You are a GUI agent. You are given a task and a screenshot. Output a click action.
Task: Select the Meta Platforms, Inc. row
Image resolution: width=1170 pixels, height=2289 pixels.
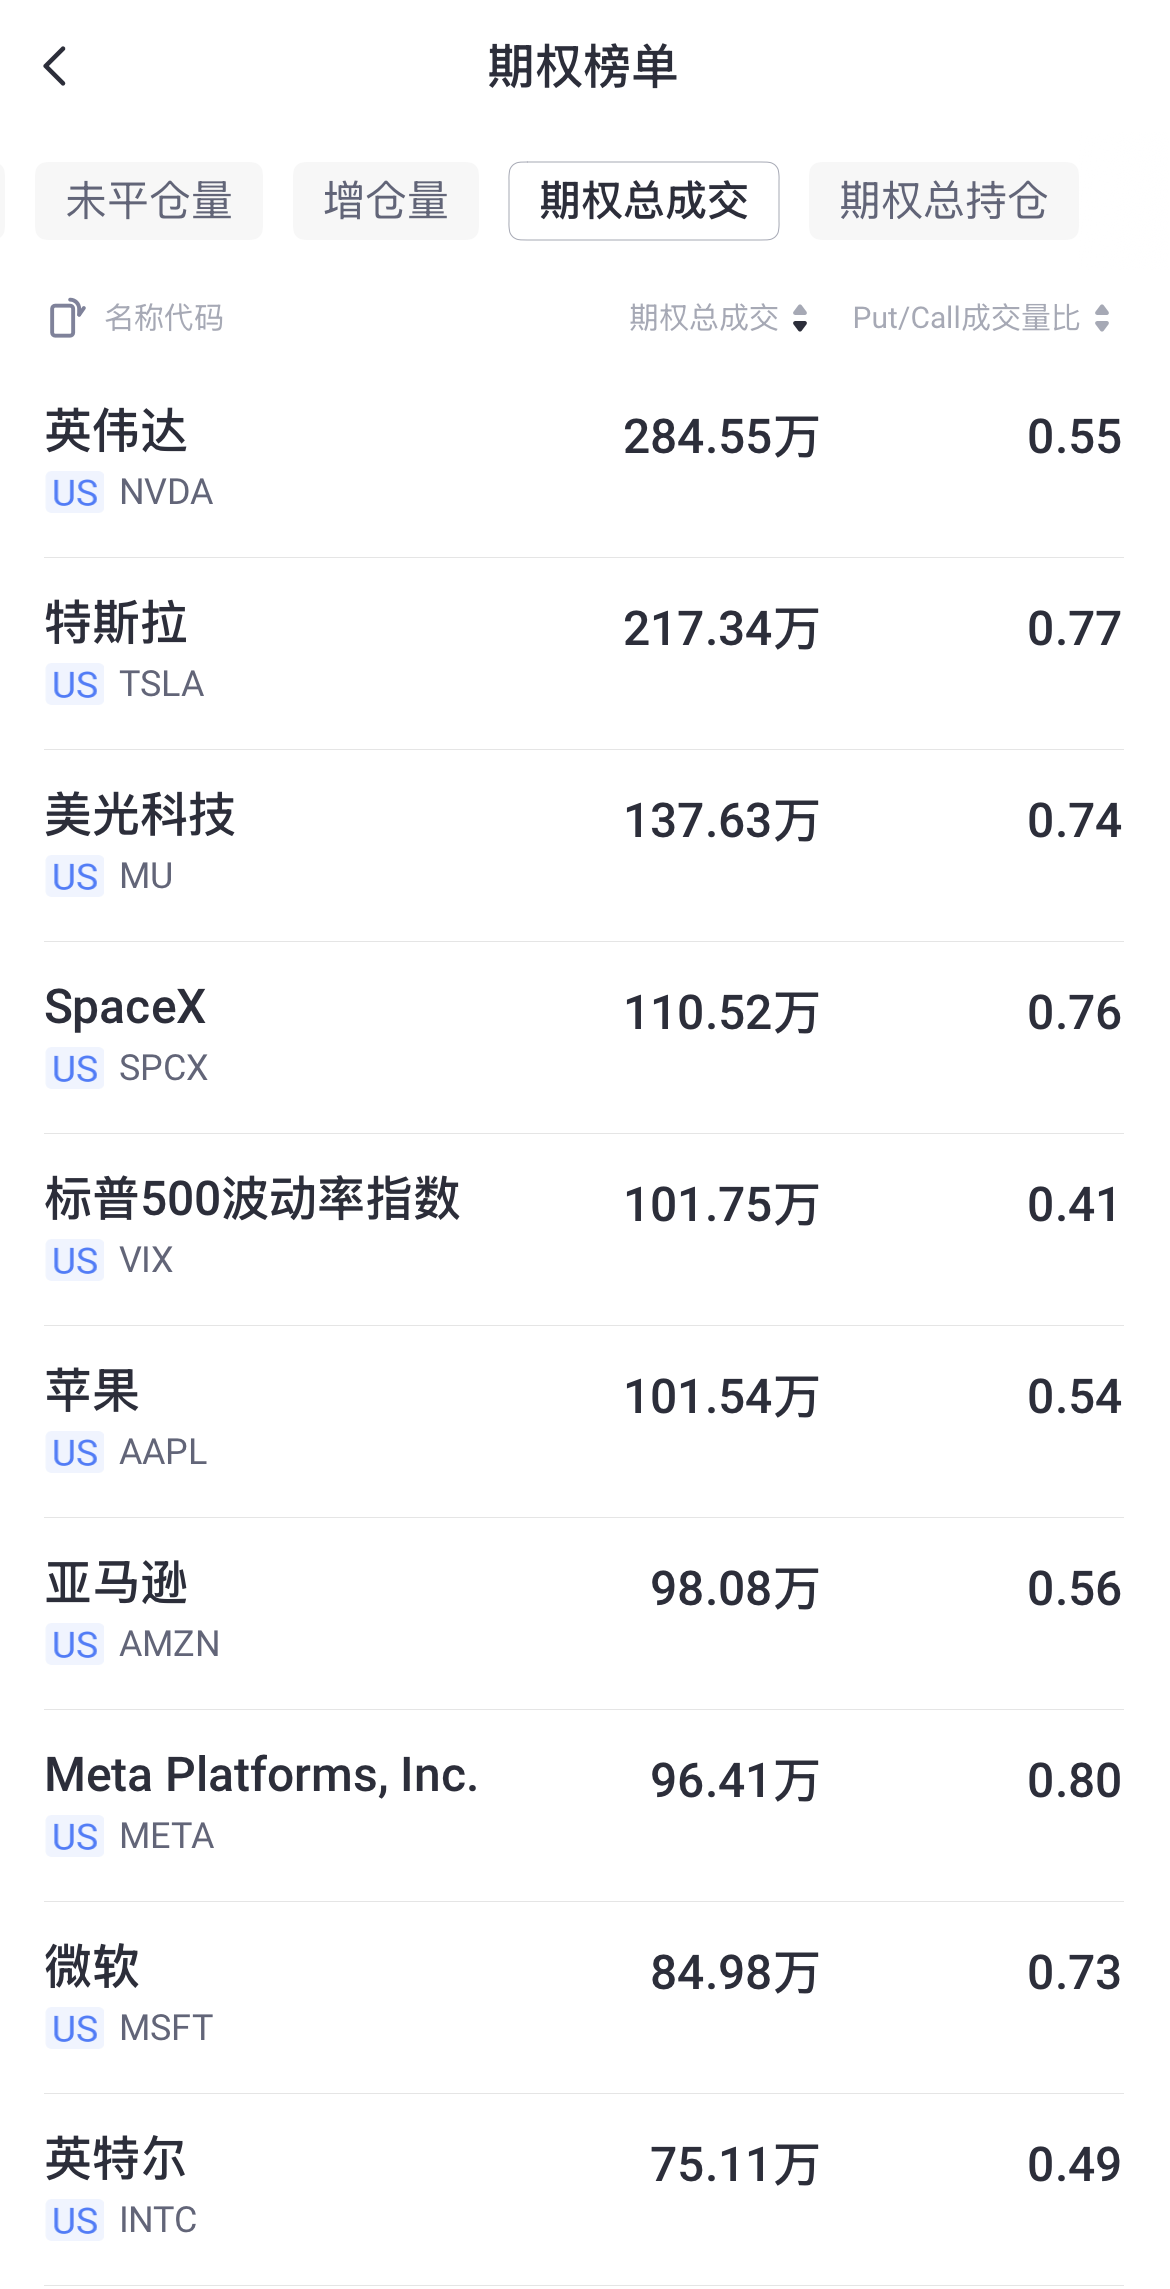point(584,1806)
